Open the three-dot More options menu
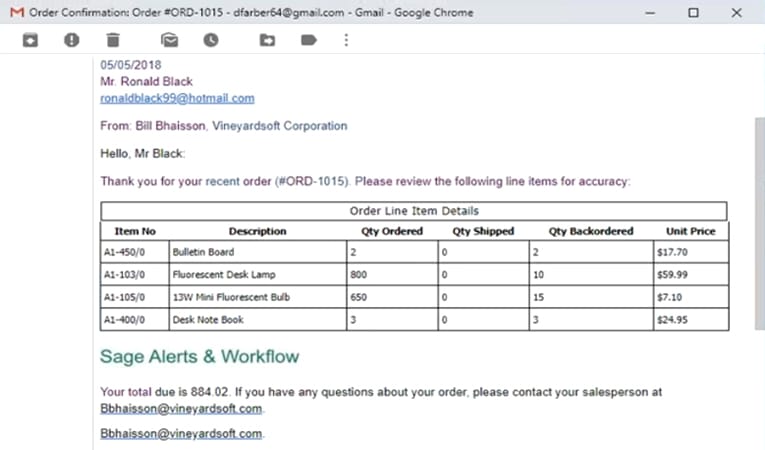765x450 pixels. click(346, 40)
